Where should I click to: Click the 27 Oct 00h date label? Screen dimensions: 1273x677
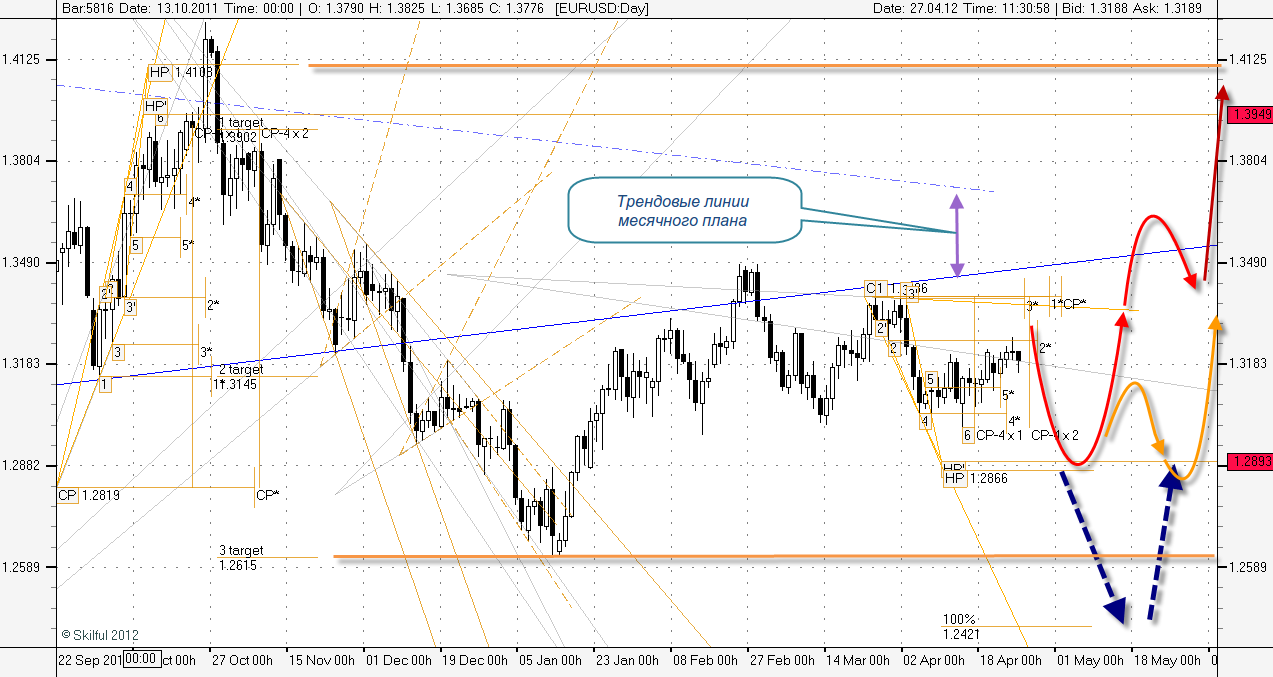pyautogui.click(x=240, y=660)
